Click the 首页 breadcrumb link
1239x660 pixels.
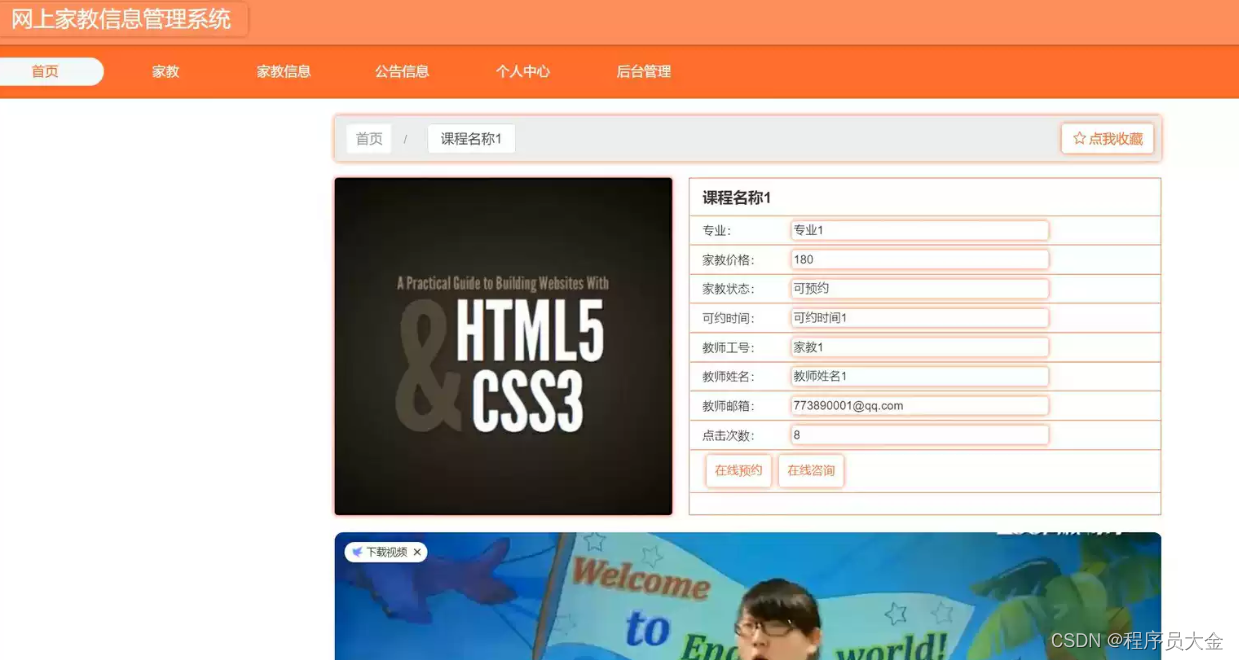coord(369,139)
